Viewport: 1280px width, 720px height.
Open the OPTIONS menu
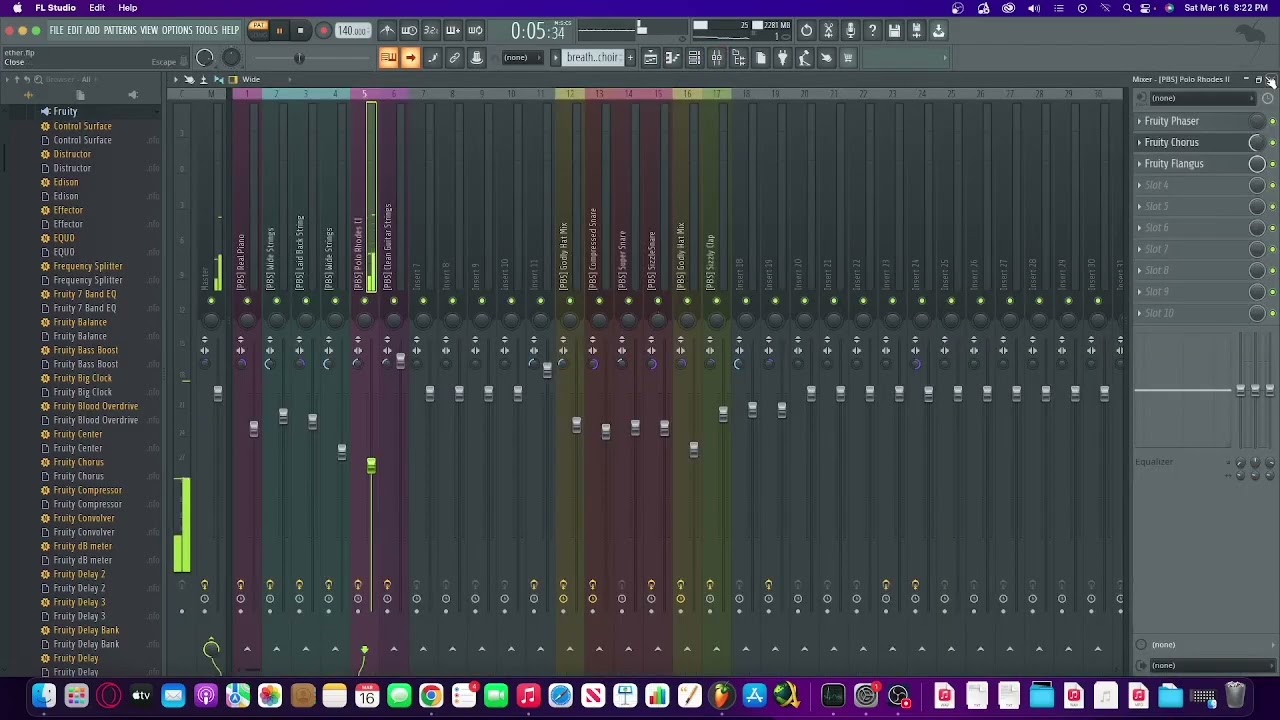pyautogui.click(x=177, y=31)
